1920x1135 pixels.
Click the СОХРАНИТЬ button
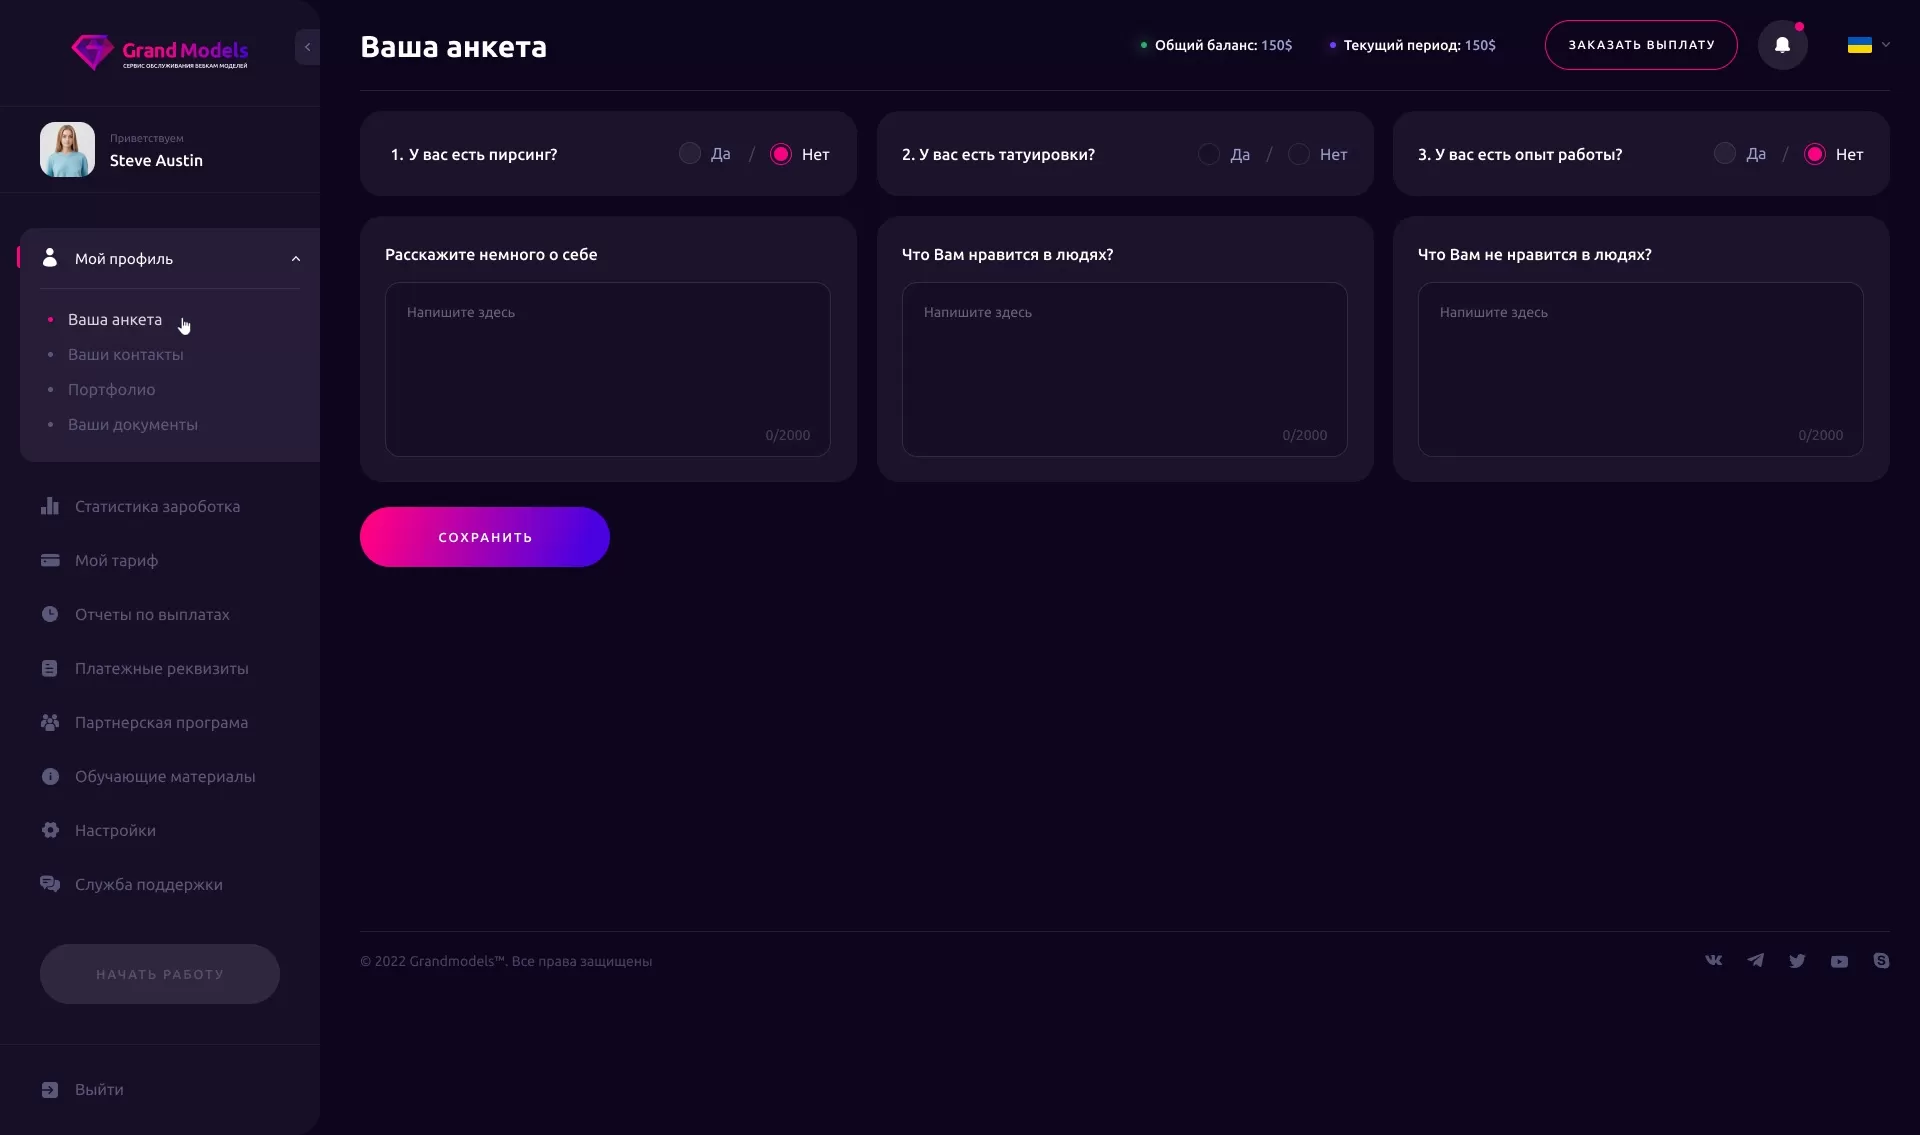(485, 537)
